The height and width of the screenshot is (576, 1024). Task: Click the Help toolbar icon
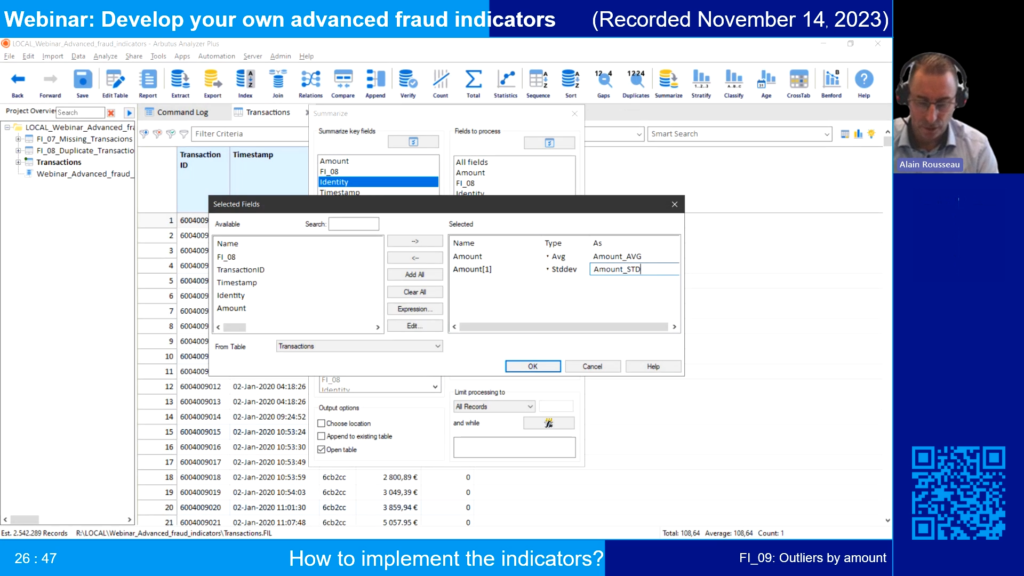pyautogui.click(x=863, y=84)
